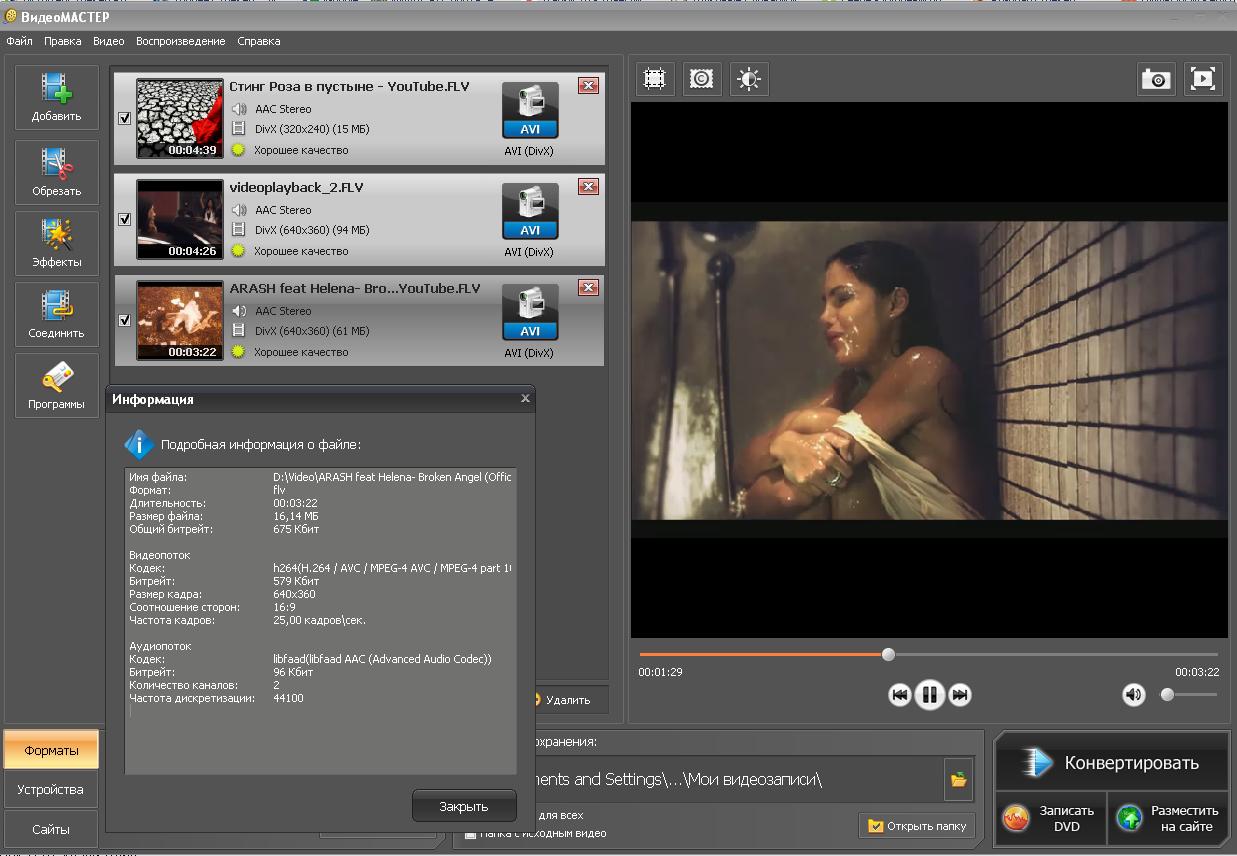
Task: Uncheck the videoplayback_2.FLV checkbox
Action: 125,219
